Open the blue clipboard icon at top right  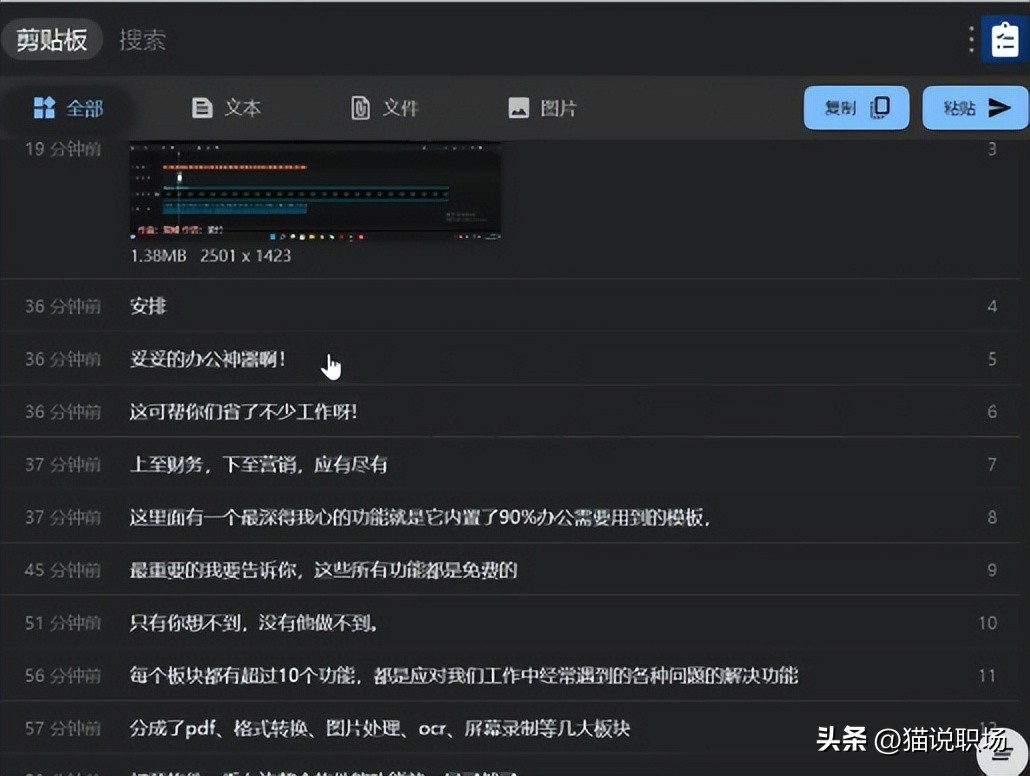(x=1003, y=39)
